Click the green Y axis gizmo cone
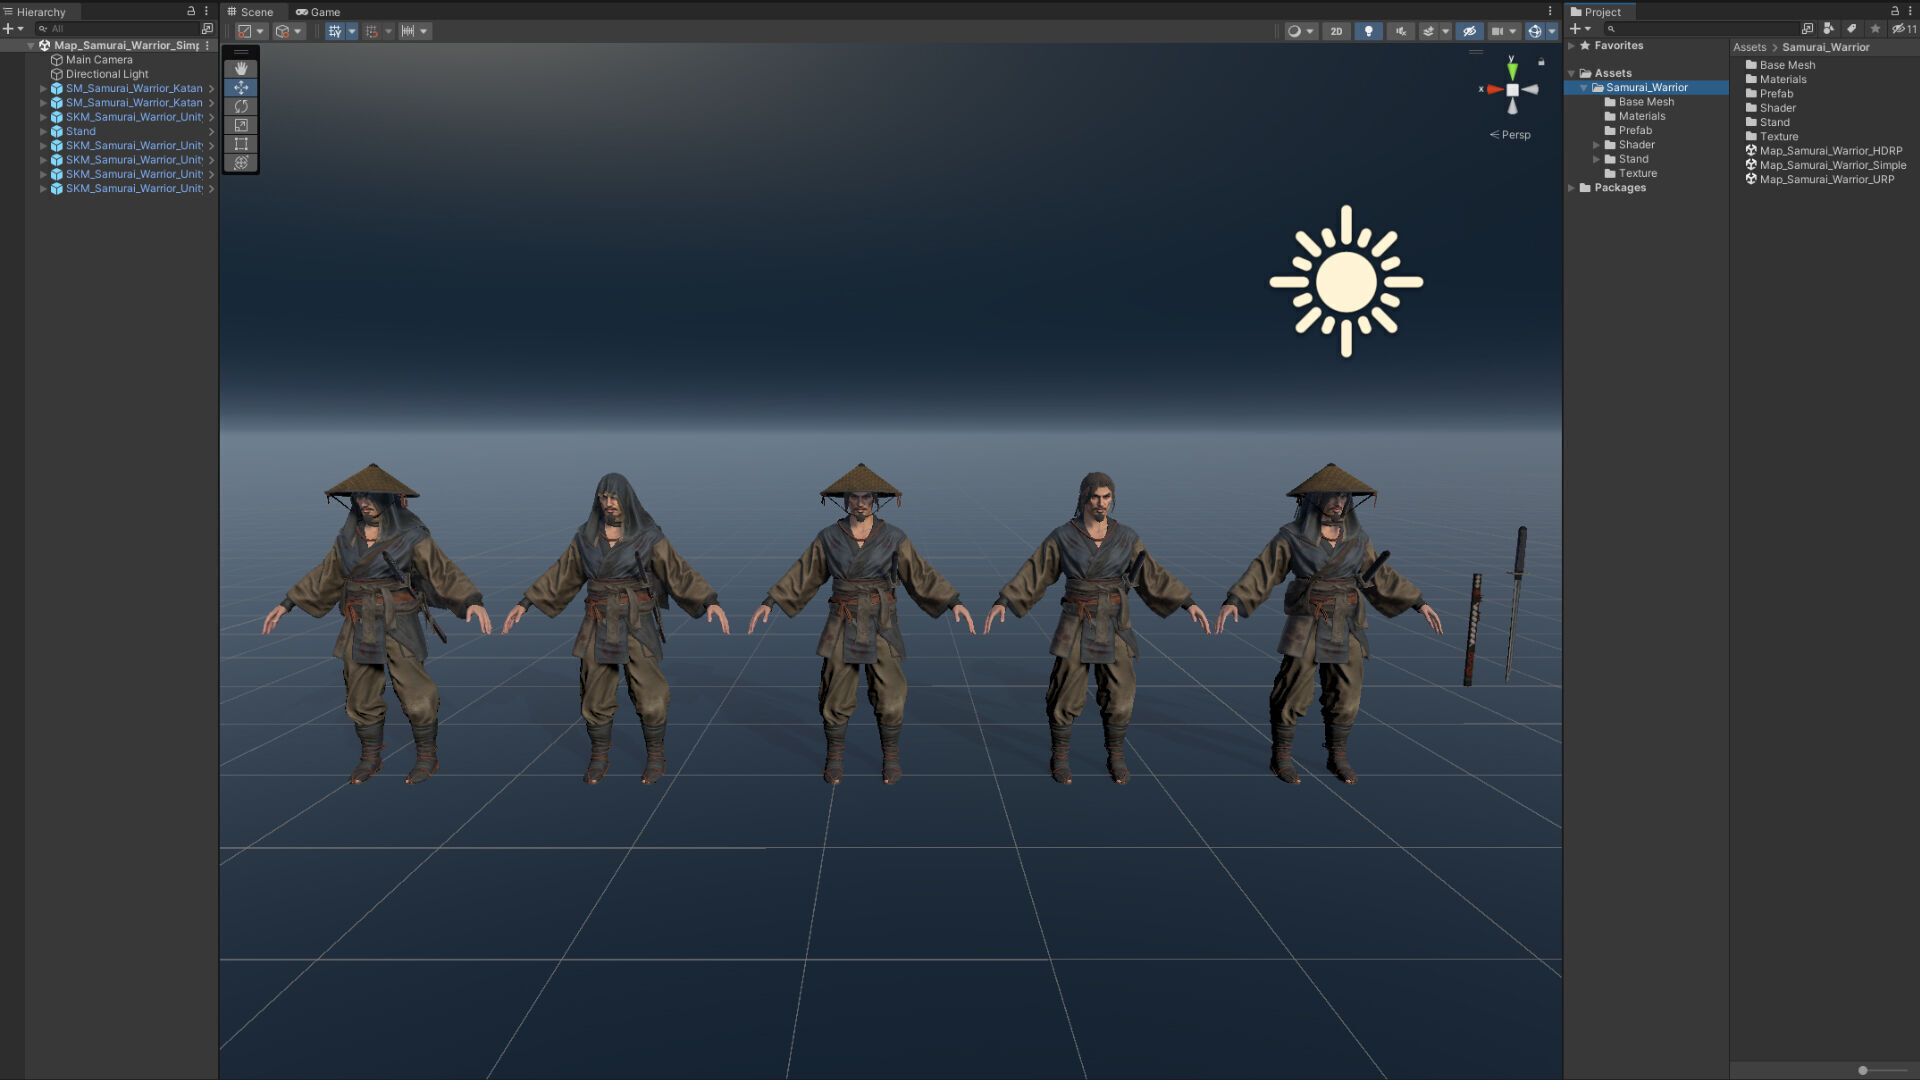 1512,71
